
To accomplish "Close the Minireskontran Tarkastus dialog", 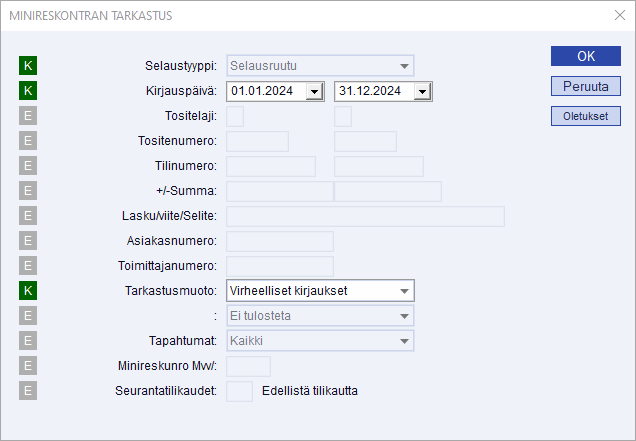I will click(618, 15).
